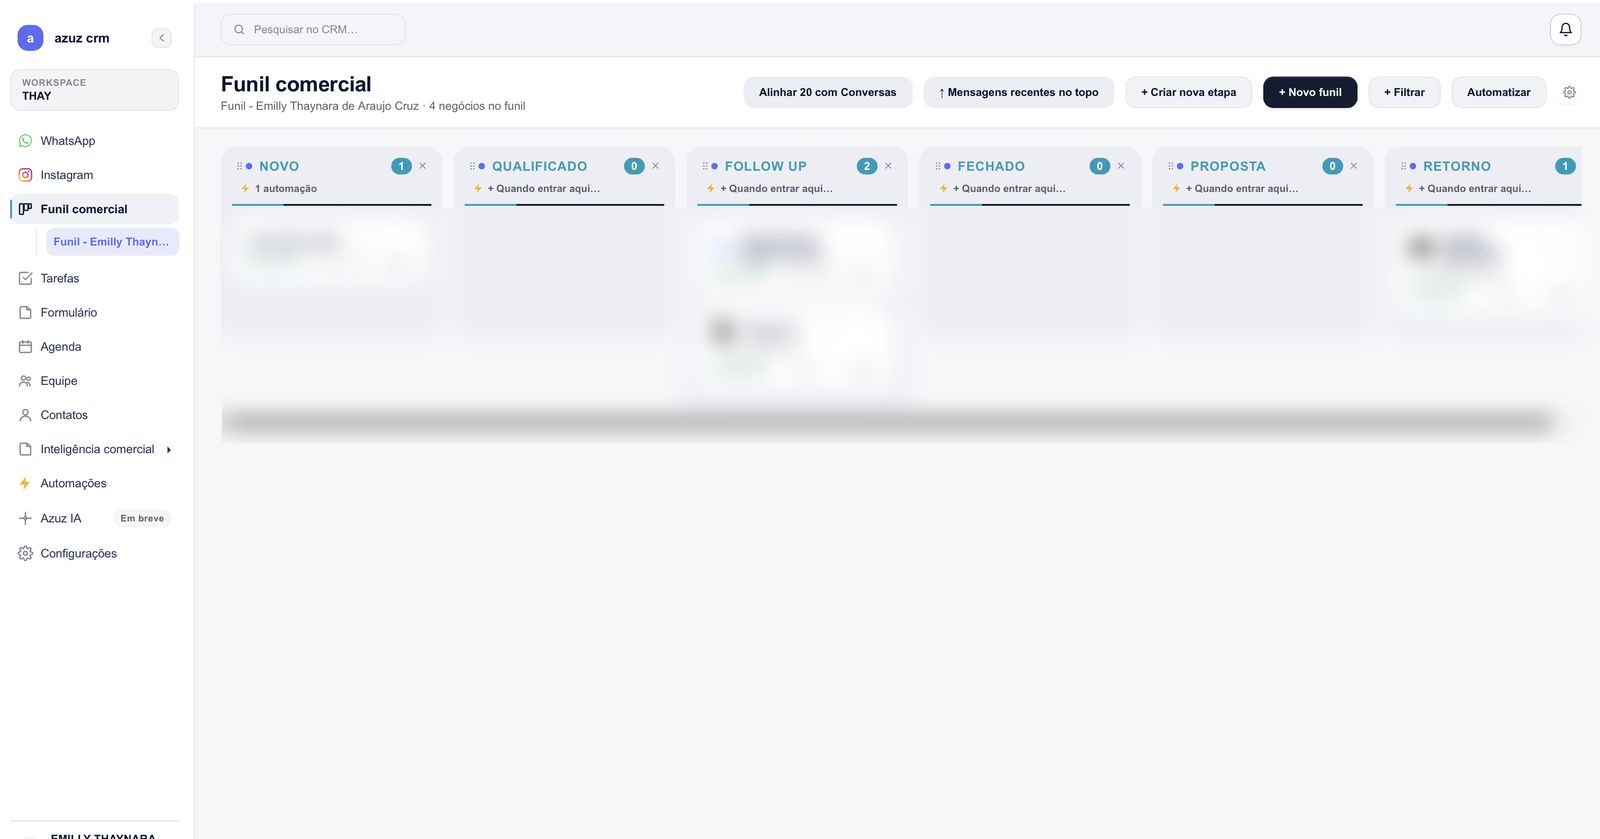The height and width of the screenshot is (839, 1600).
Task: Open Contatos in the sidebar
Action: [94, 415]
